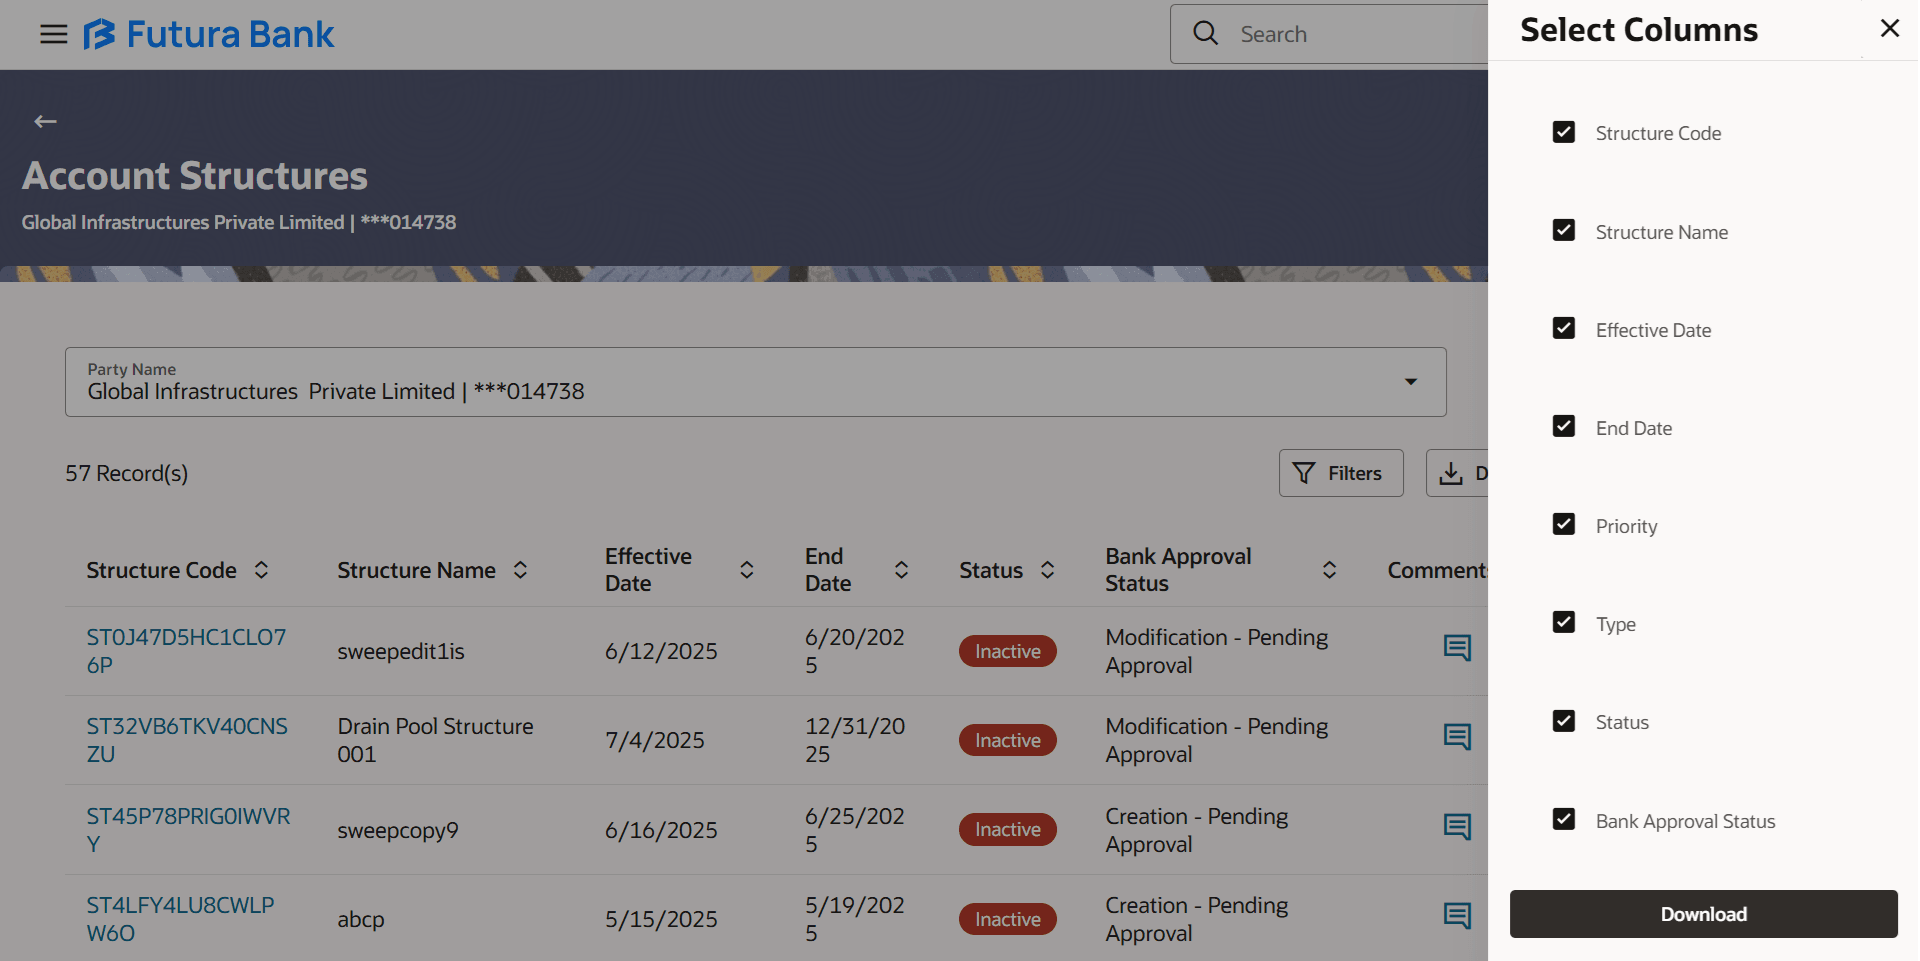
Task: Click end date '12/31/2025'
Action: [855, 740]
